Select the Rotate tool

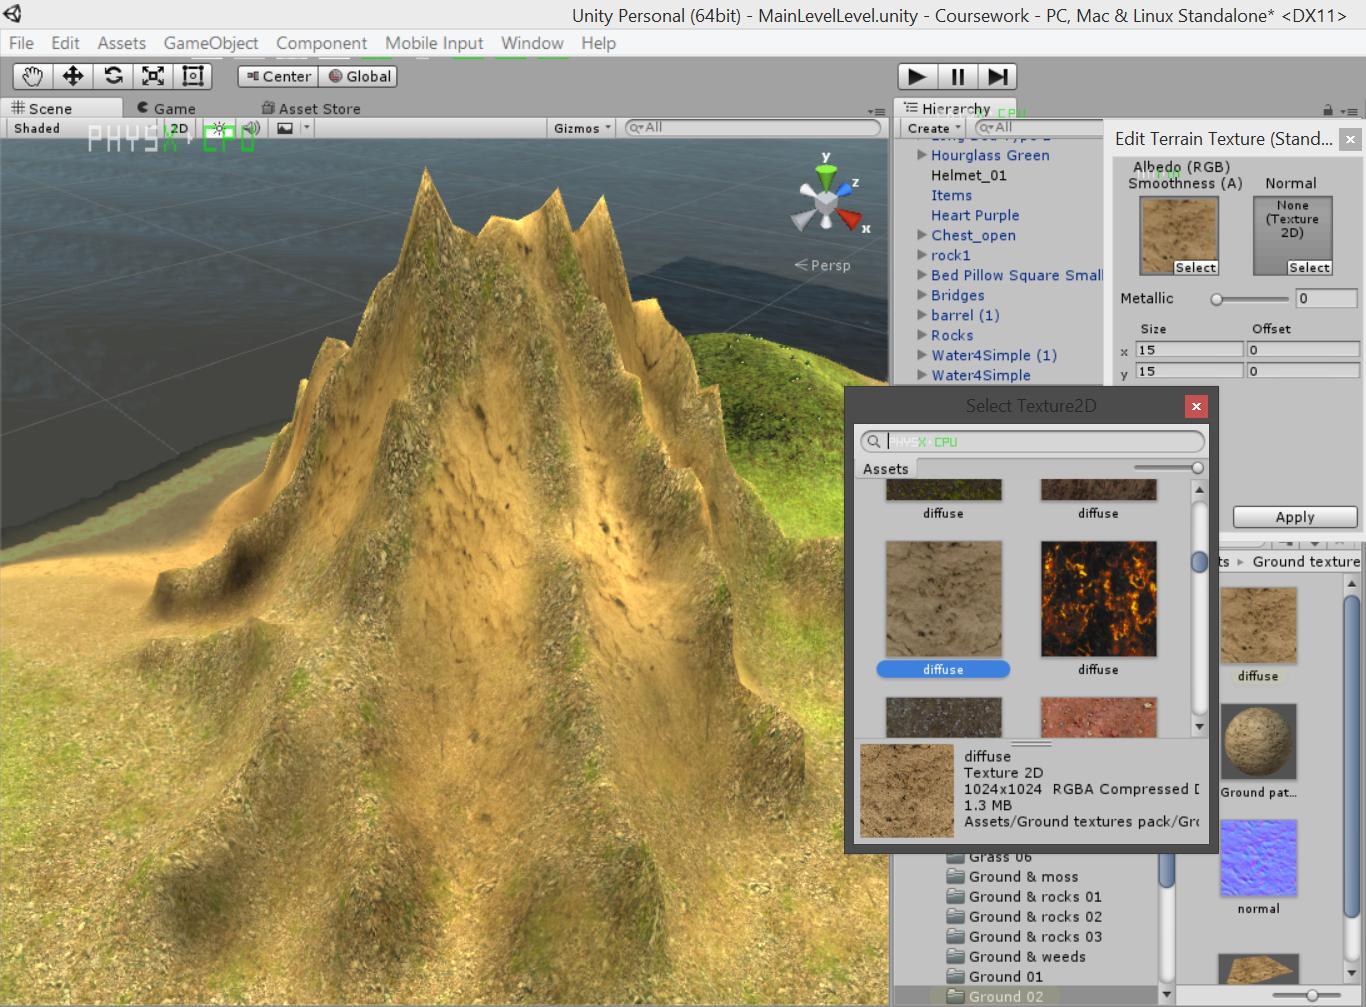[113, 76]
